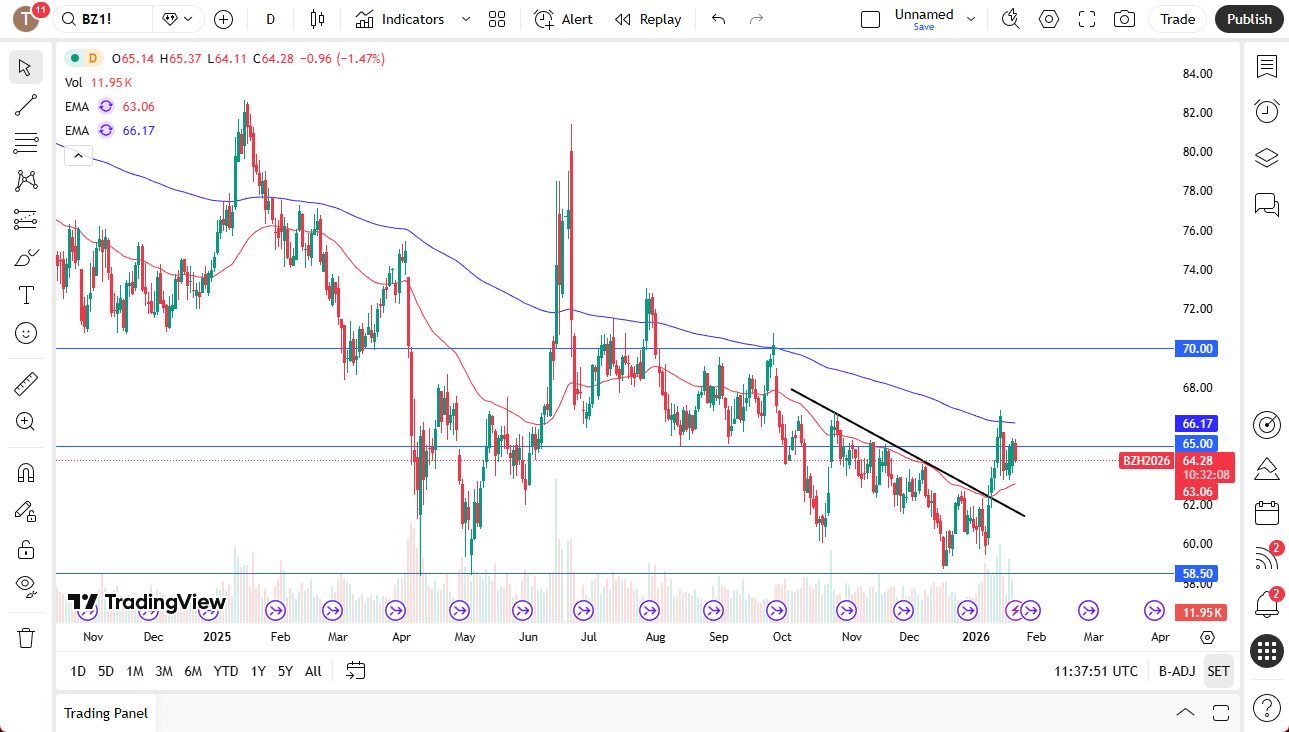1289x732 pixels.
Task: Open the economic calendar panel
Action: pyautogui.click(x=1267, y=513)
